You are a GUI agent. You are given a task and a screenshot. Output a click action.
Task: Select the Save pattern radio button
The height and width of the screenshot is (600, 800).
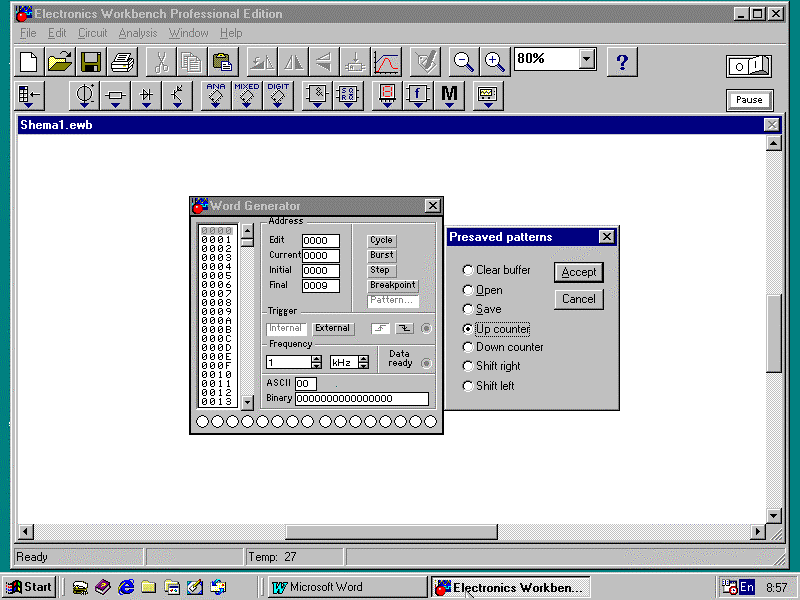pos(467,309)
